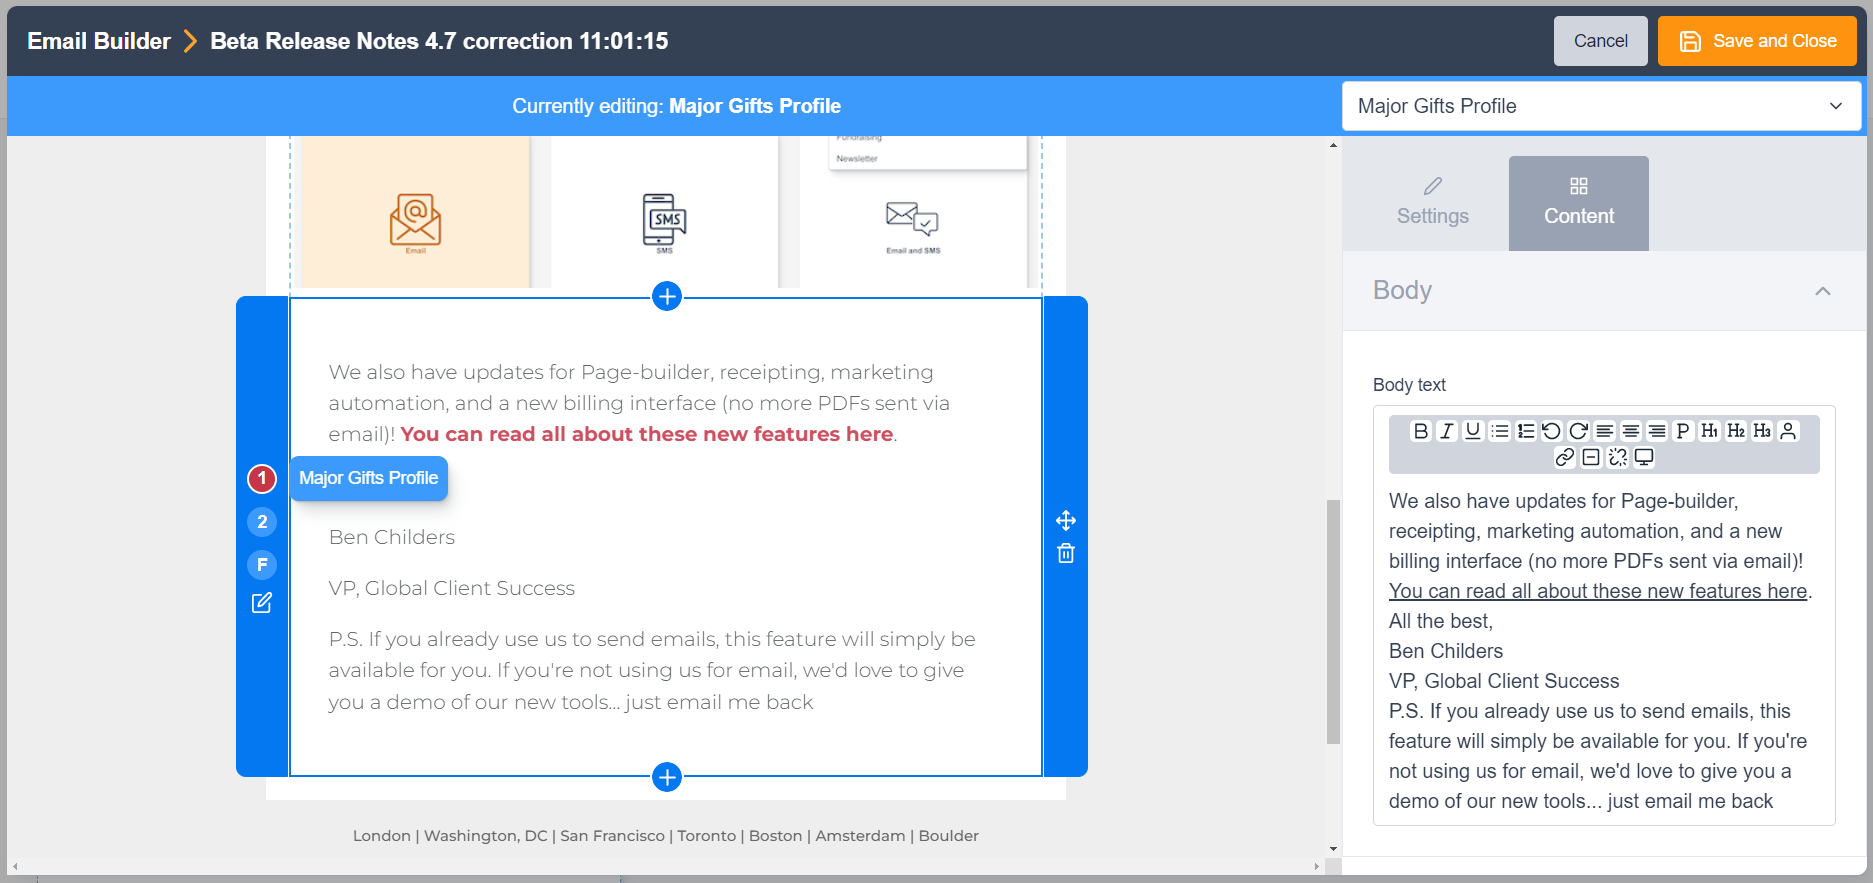Image resolution: width=1873 pixels, height=883 pixels.
Task: Toggle bold formatting in body text toolbar
Action: coord(1420,431)
